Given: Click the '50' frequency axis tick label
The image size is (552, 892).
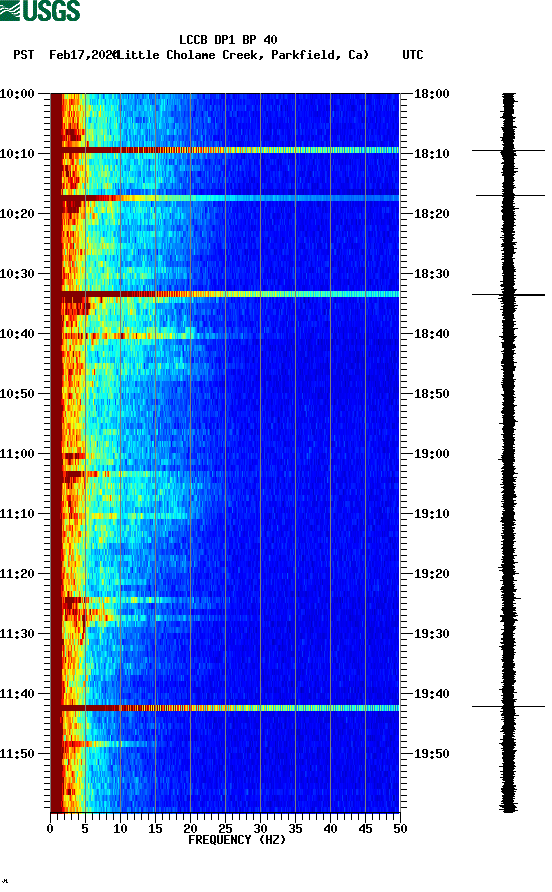Looking at the screenshot, I should 400,829.
